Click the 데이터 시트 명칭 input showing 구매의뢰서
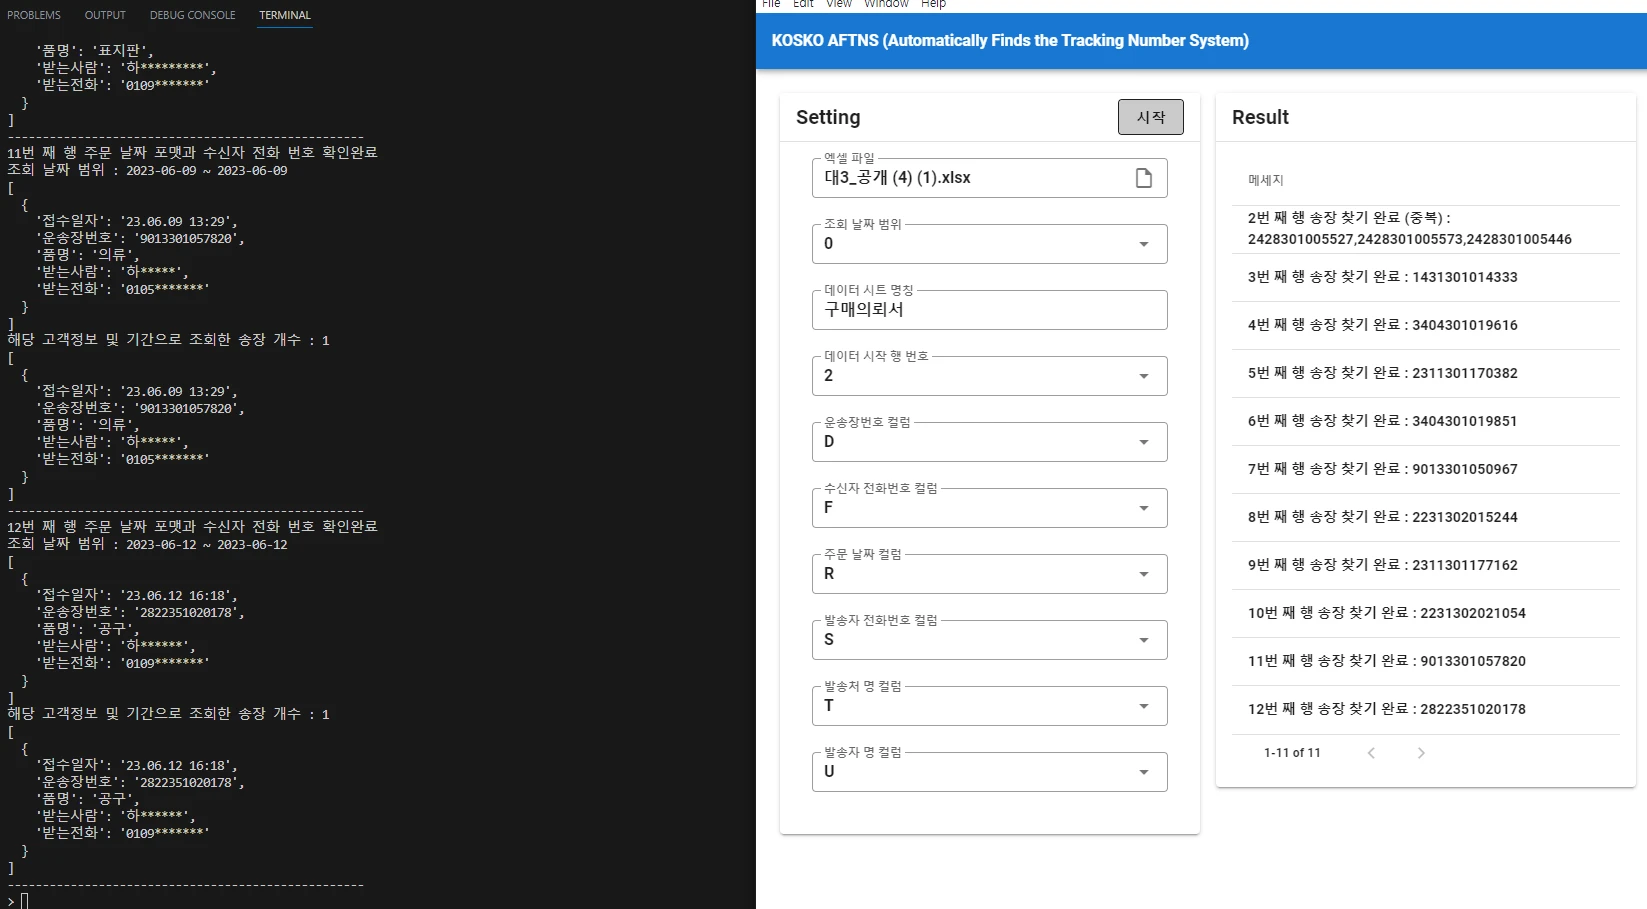Viewport: 1647px width, 909px height. [x=989, y=310]
